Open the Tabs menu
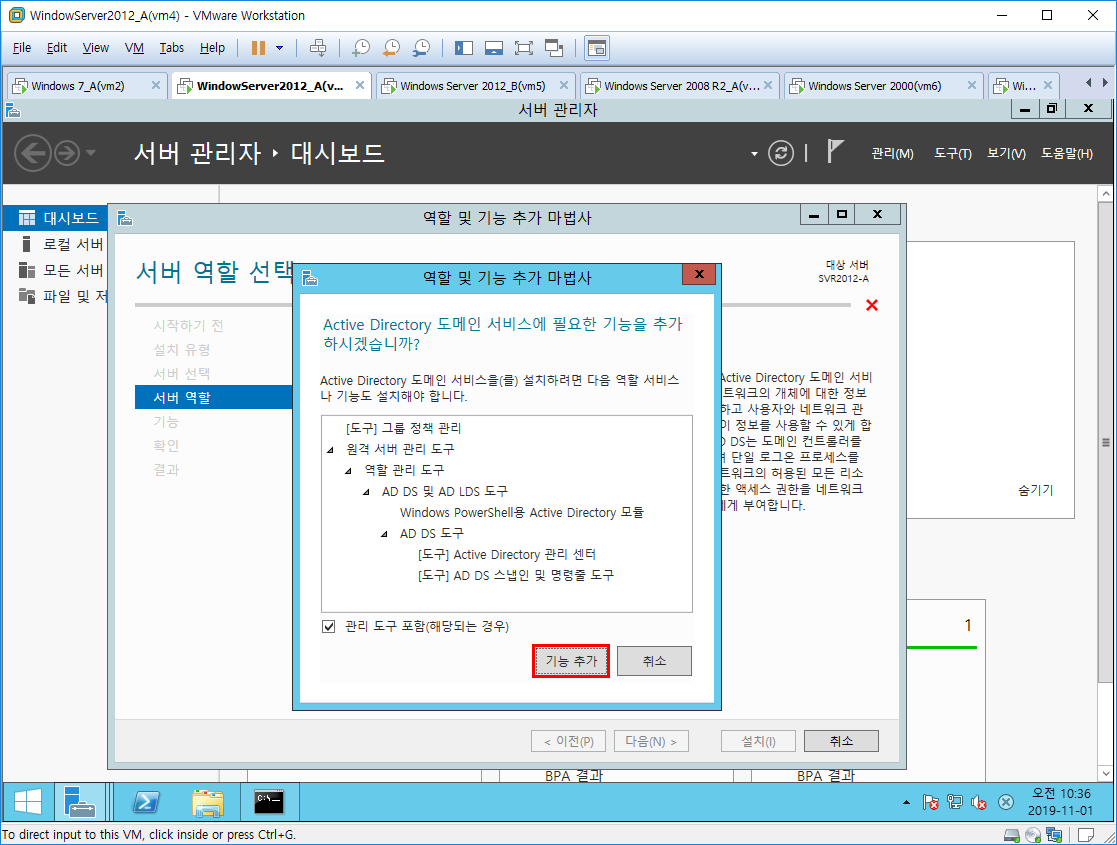This screenshot has width=1117, height=845. point(172,48)
